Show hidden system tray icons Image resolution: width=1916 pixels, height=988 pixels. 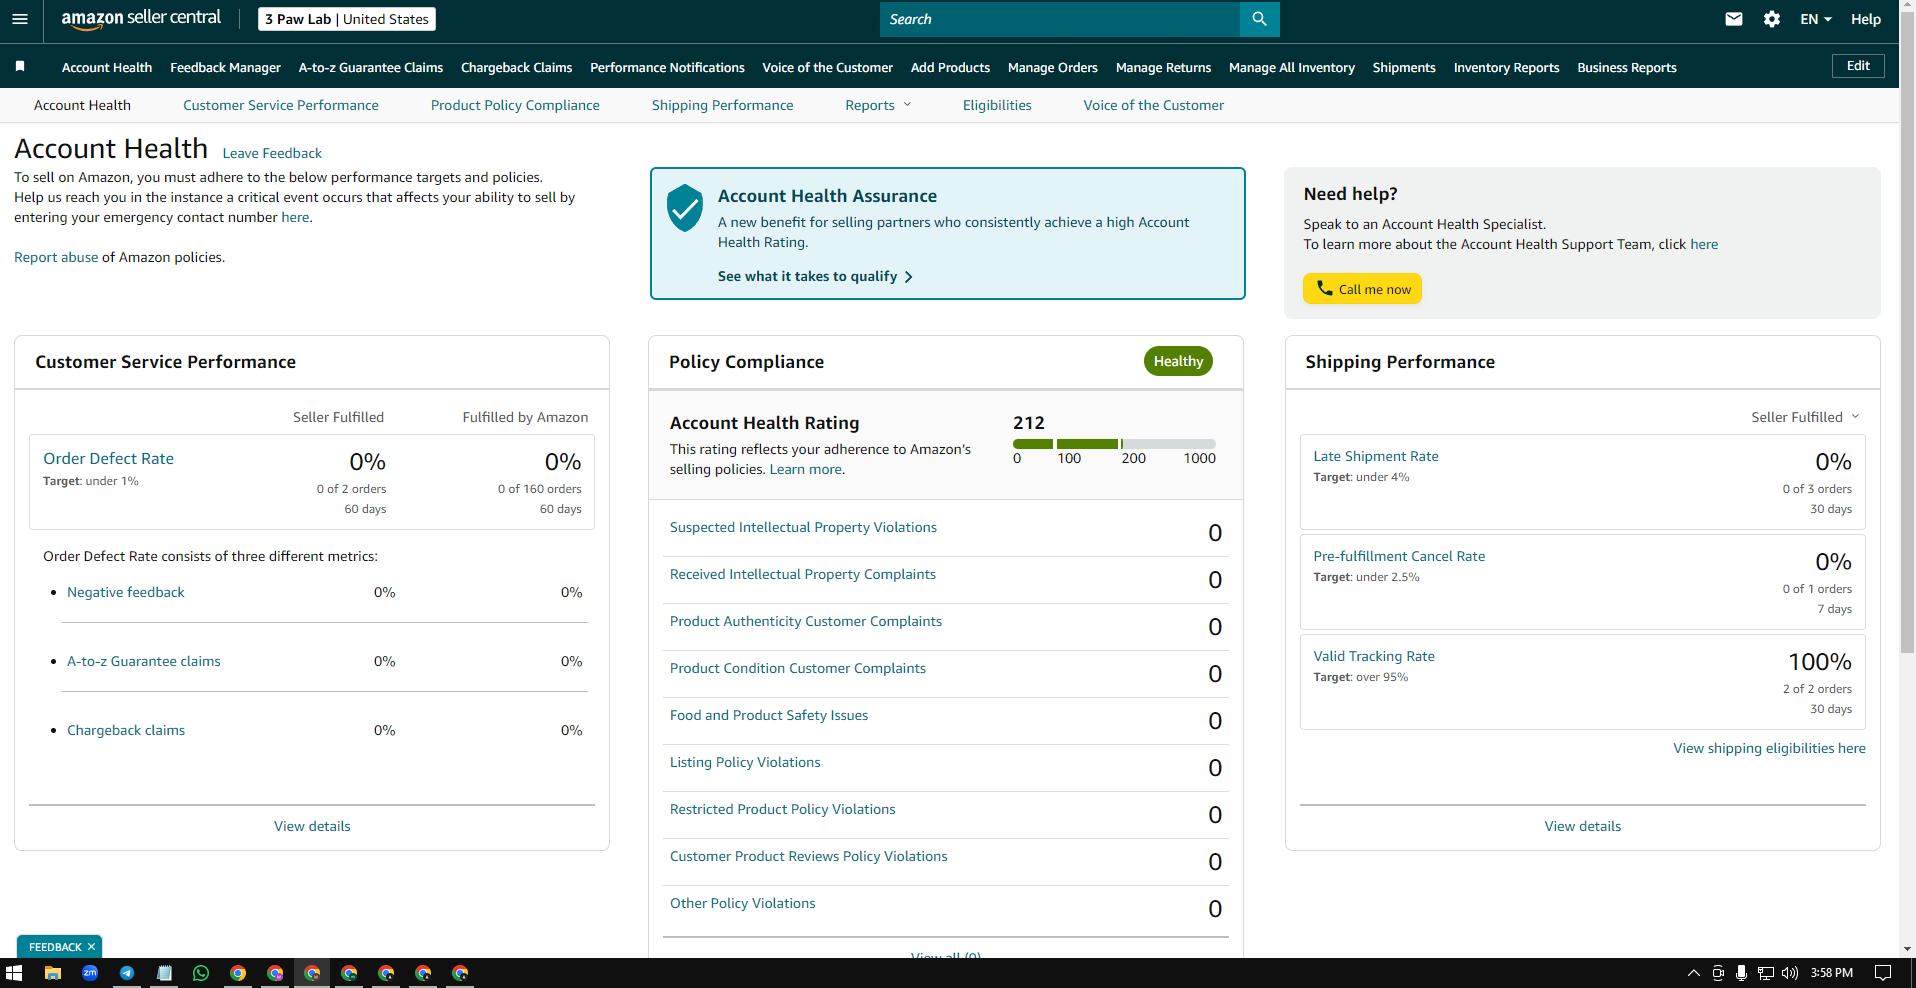click(x=1693, y=973)
